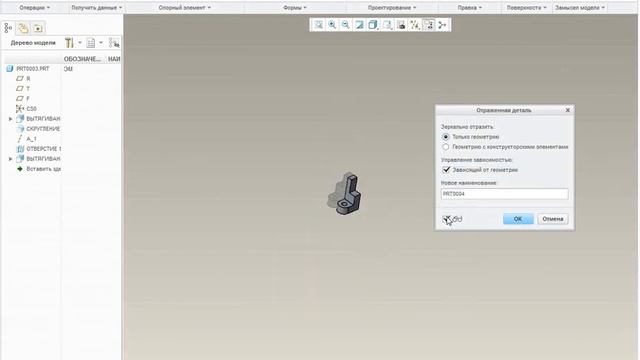
Task: Click the Zoom Out magnifier icon
Action: click(x=346, y=25)
